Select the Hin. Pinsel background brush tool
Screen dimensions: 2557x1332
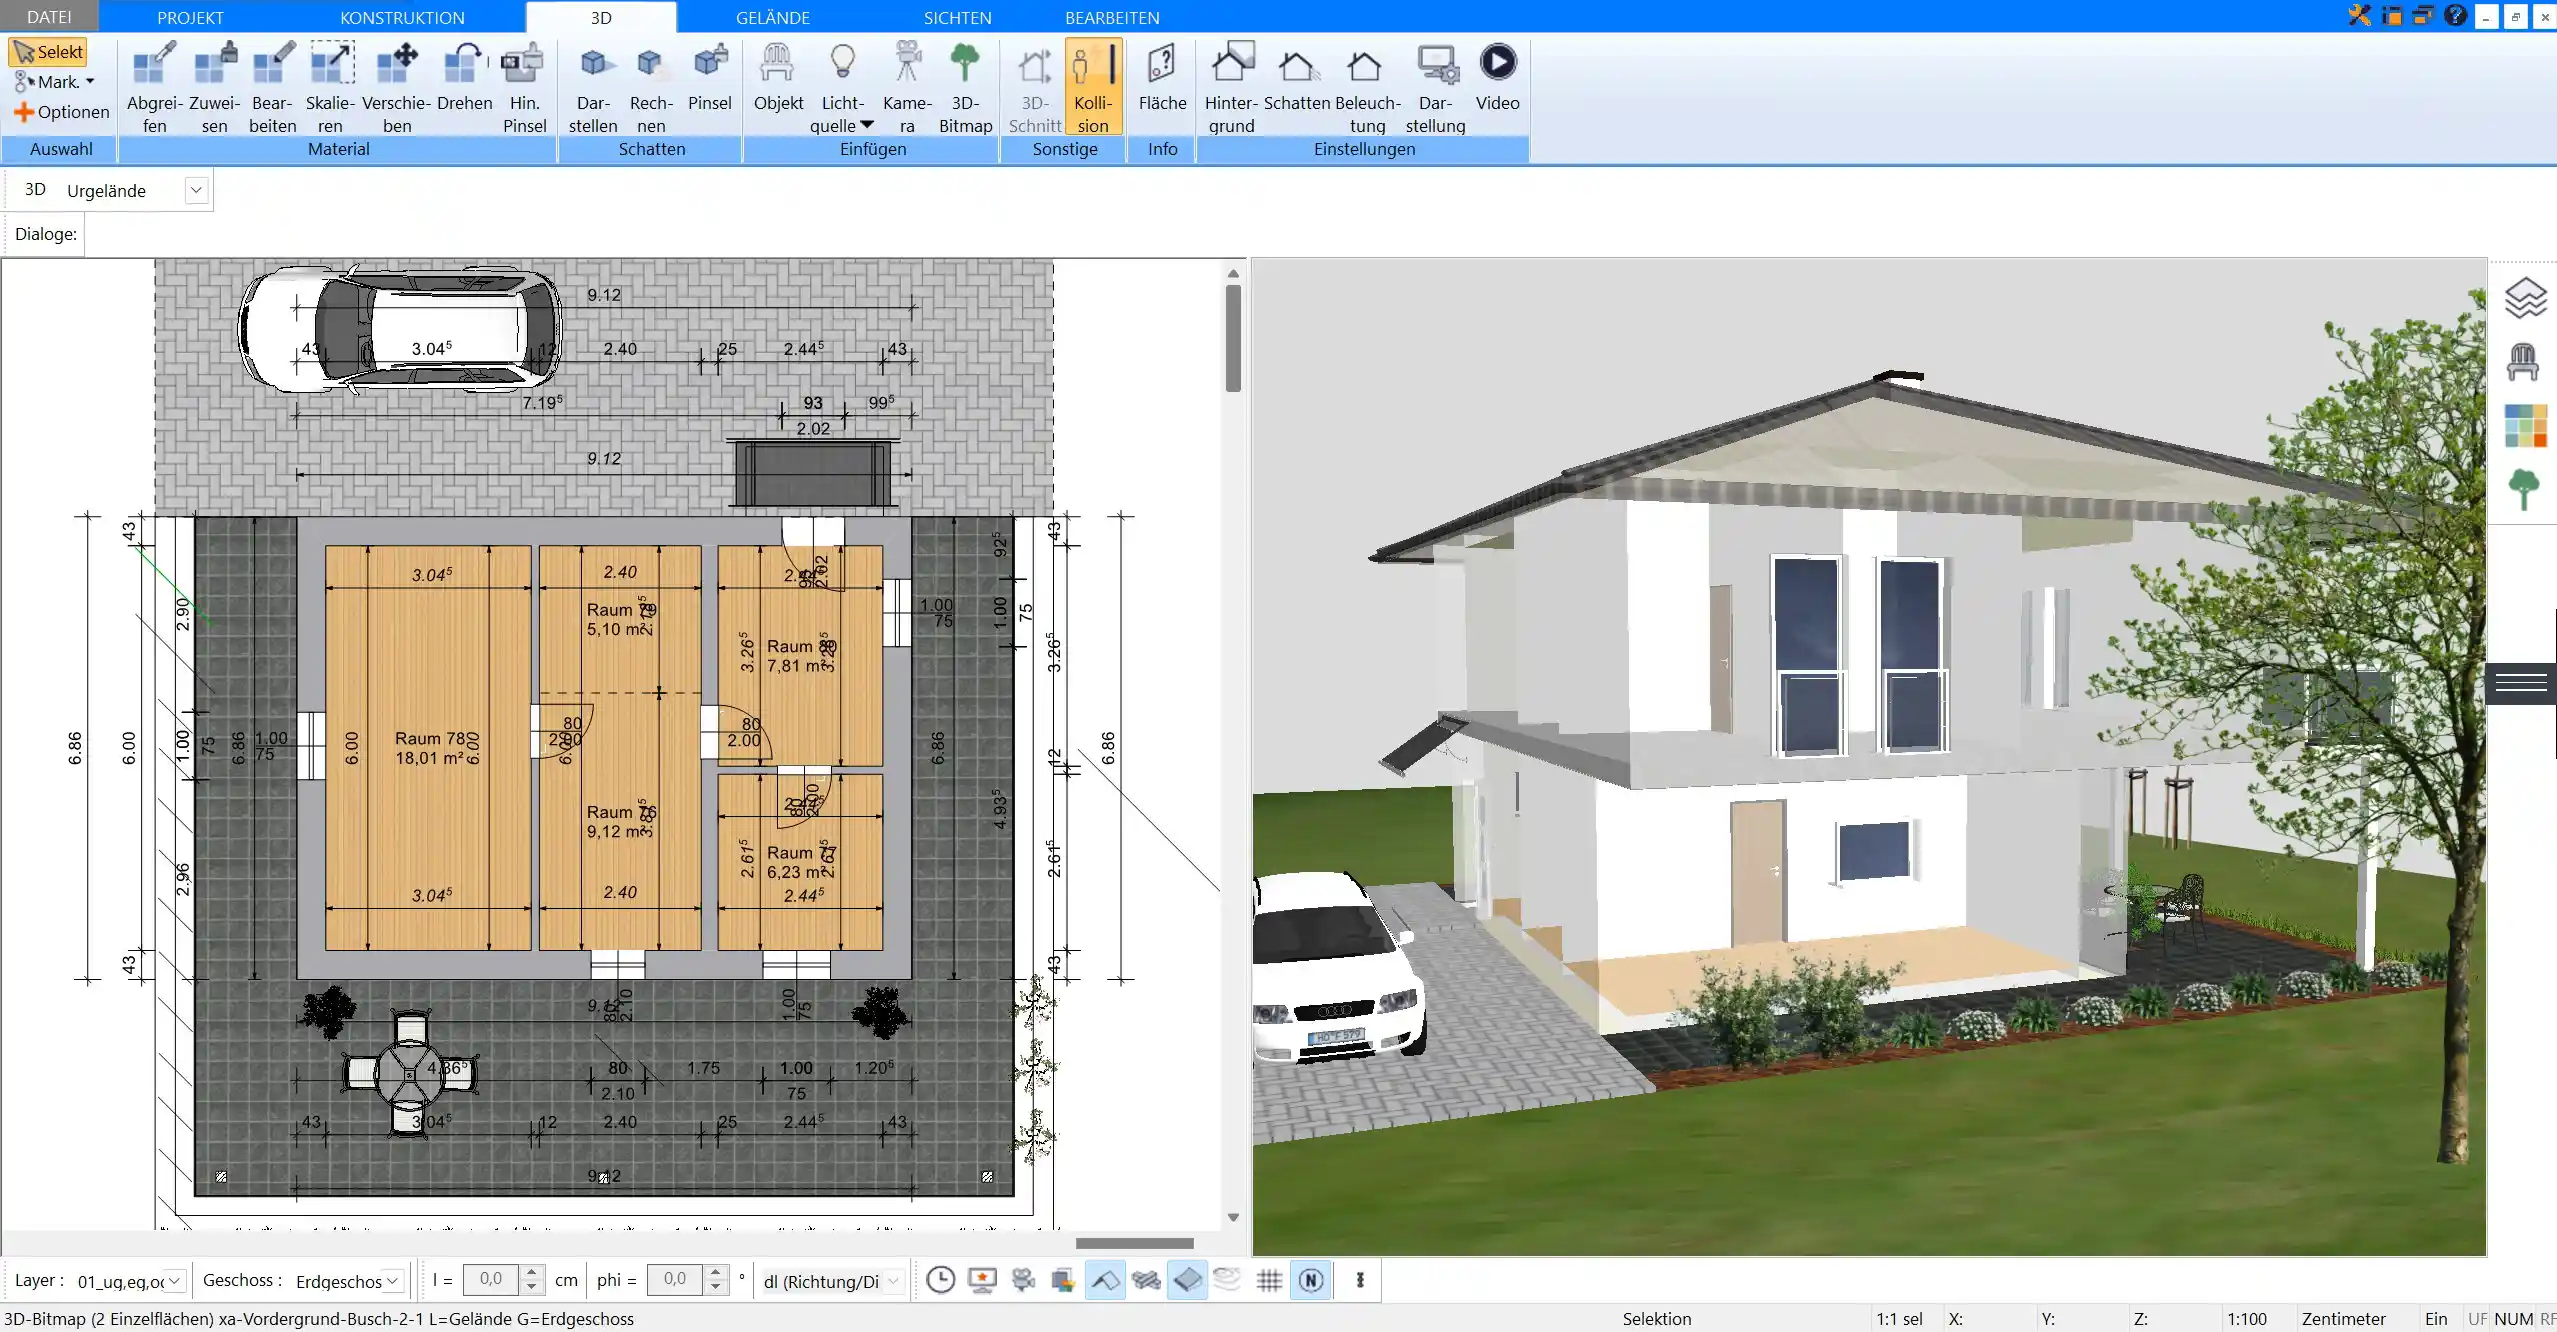coord(524,87)
